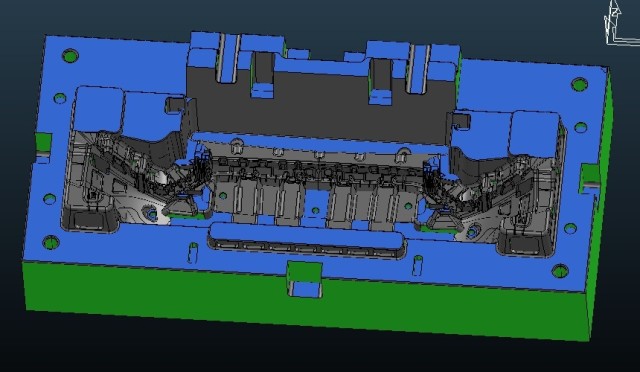This screenshot has height=372, width=640.
Task: Pick the green hole at the plate's lower-left corner
Action: [x=51, y=243]
